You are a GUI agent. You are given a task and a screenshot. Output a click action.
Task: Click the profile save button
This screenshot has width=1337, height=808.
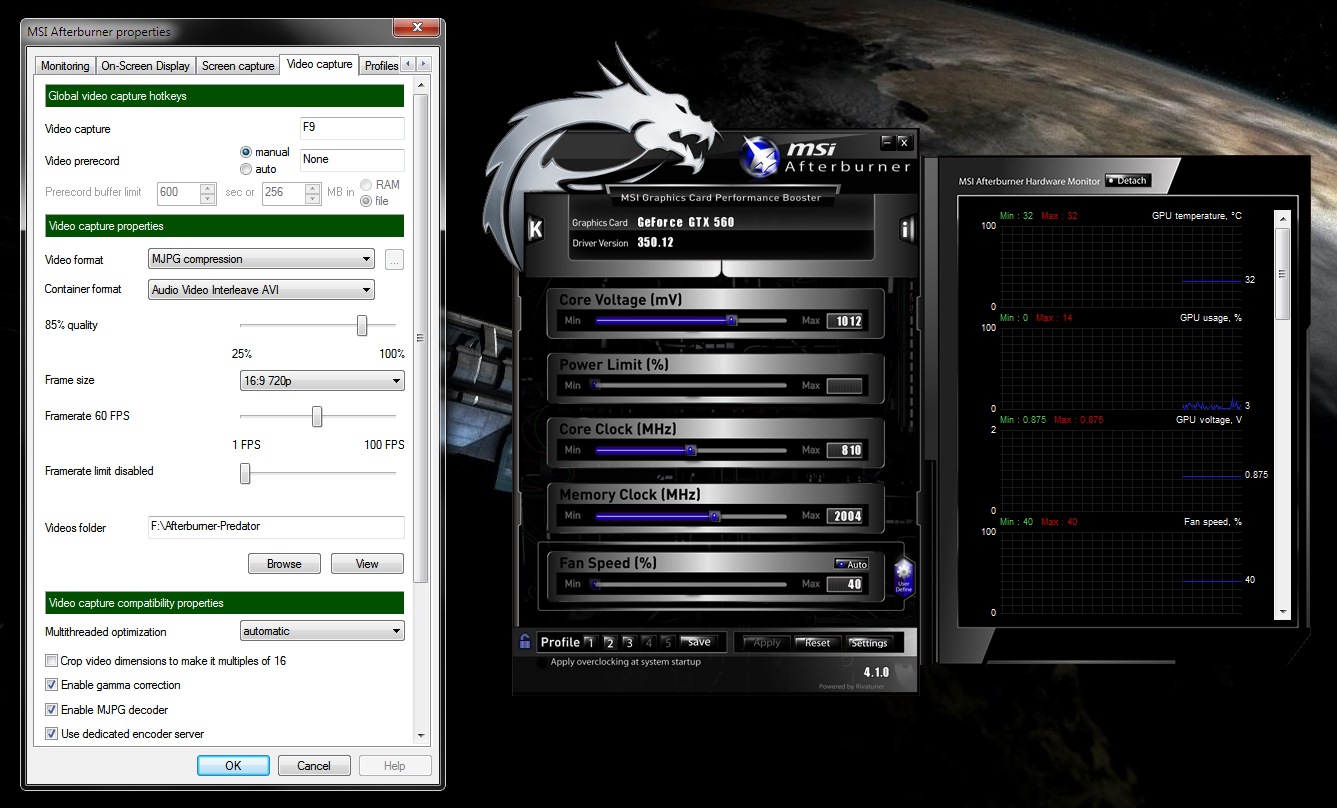[699, 643]
